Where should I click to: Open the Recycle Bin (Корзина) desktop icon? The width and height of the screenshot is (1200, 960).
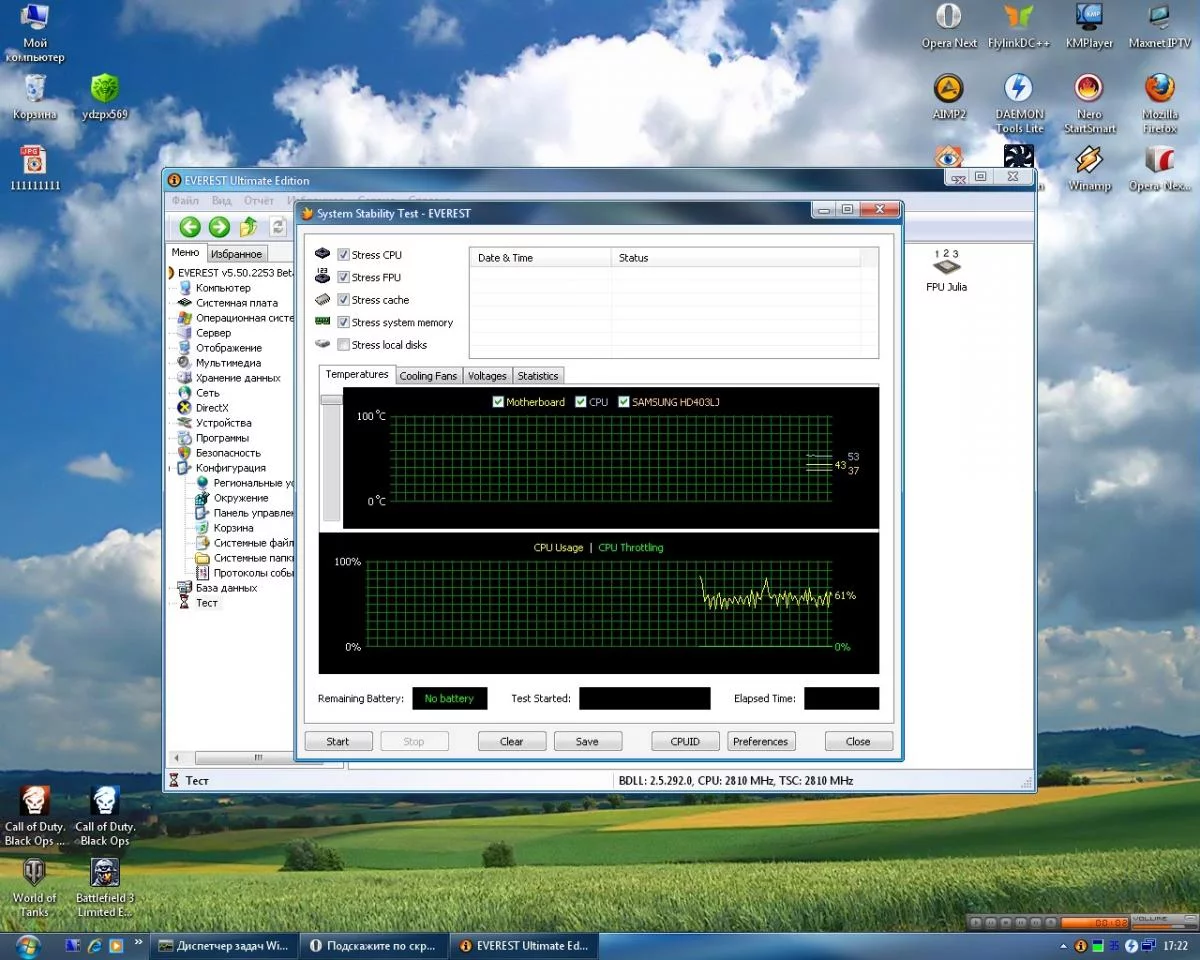(x=34, y=96)
